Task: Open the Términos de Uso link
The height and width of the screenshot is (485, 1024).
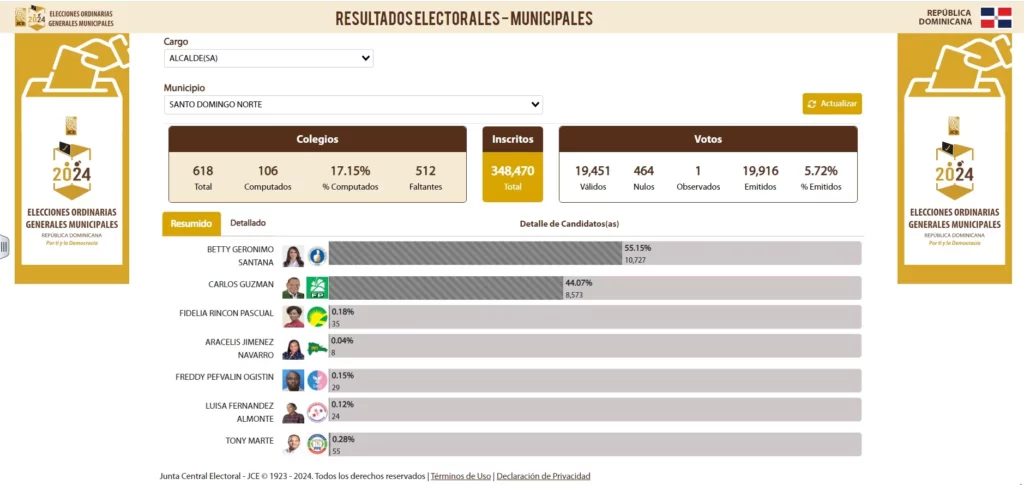Action: click(460, 476)
